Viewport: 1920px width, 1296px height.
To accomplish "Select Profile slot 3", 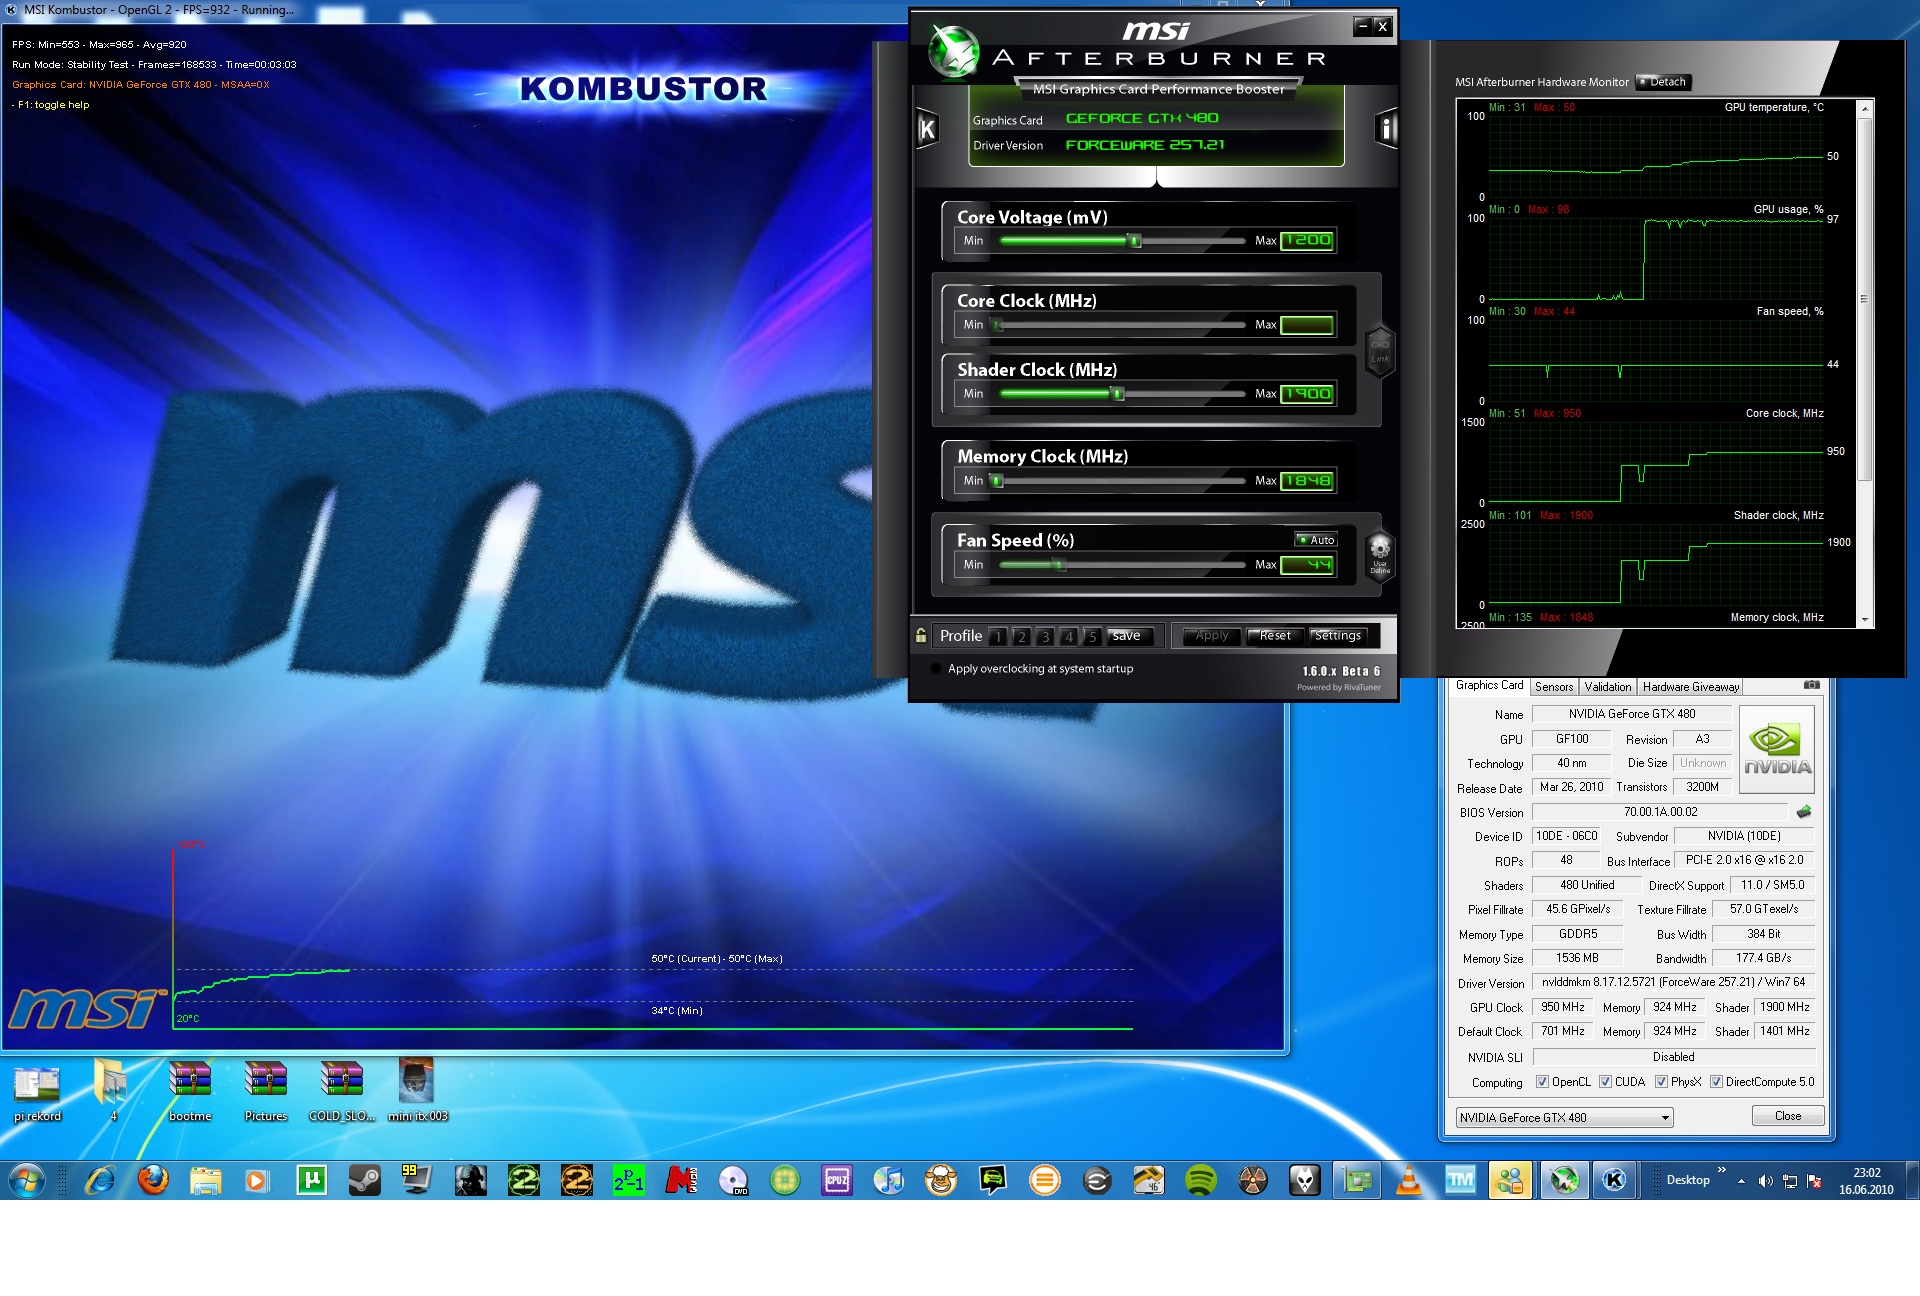I will (x=1045, y=636).
